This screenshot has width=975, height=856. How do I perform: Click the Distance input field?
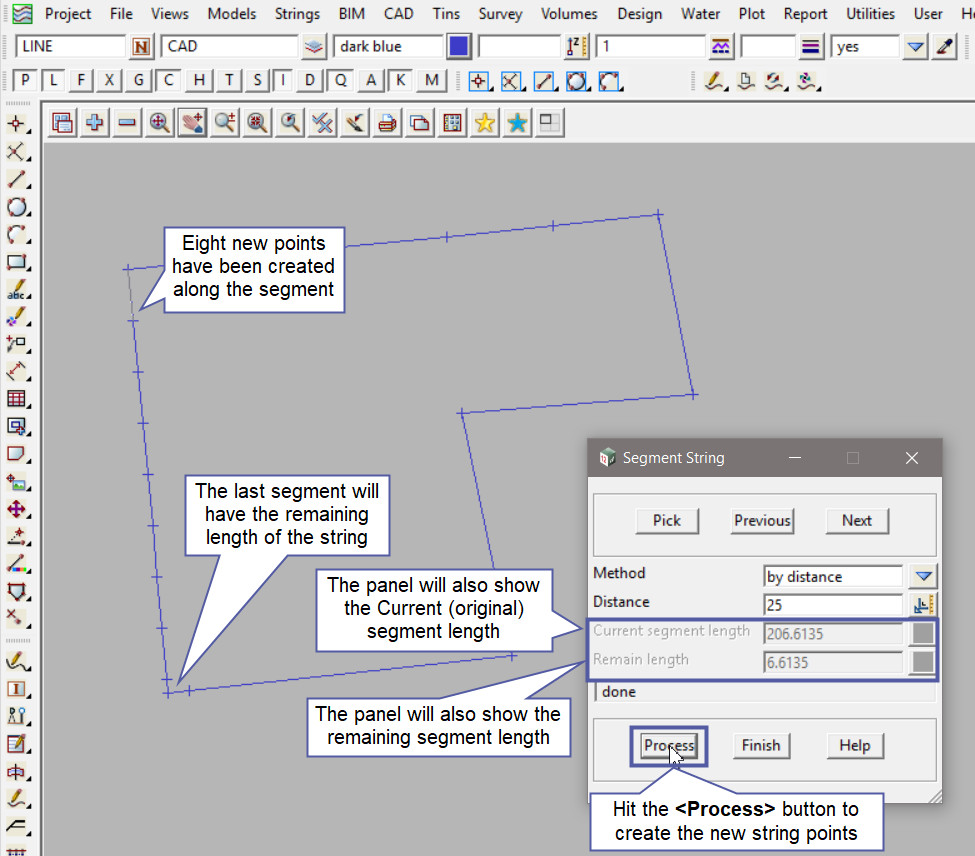832,604
